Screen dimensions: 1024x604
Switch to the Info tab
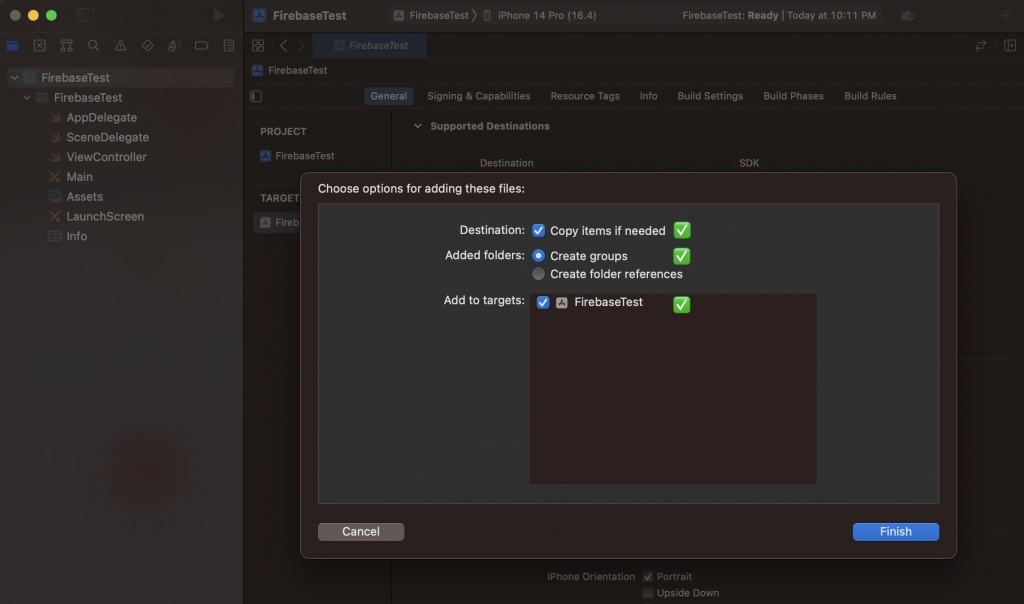[x=648, y=96]
